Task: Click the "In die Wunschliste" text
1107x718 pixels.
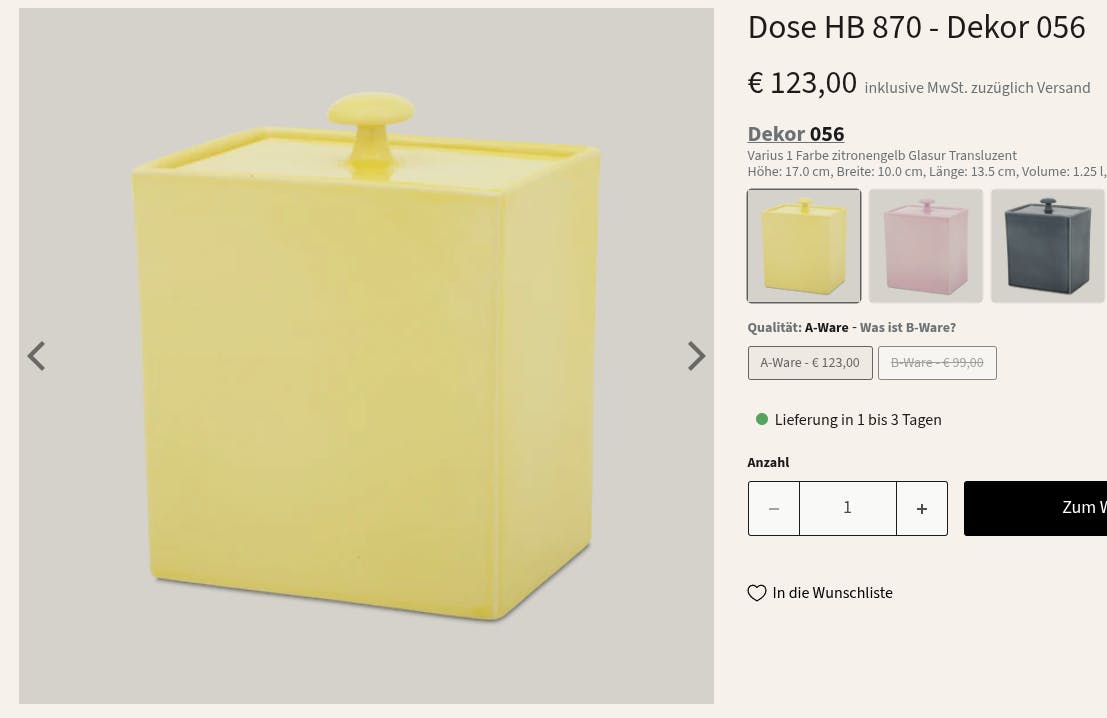Action: pyautogui.click(x=832, y=593)
